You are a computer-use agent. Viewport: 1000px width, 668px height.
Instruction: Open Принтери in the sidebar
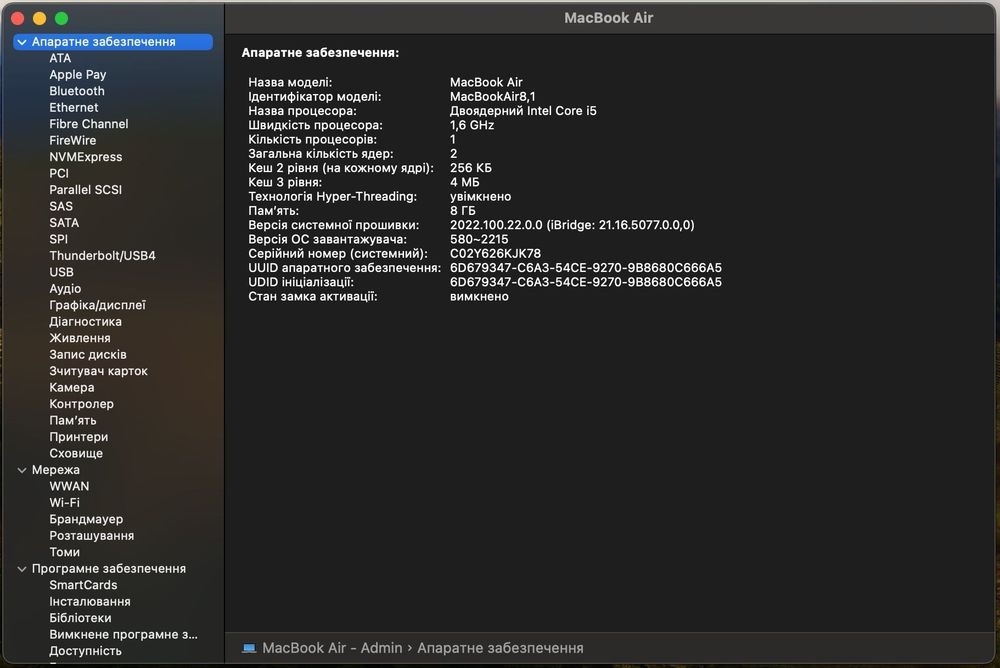(x=78, y=437)
